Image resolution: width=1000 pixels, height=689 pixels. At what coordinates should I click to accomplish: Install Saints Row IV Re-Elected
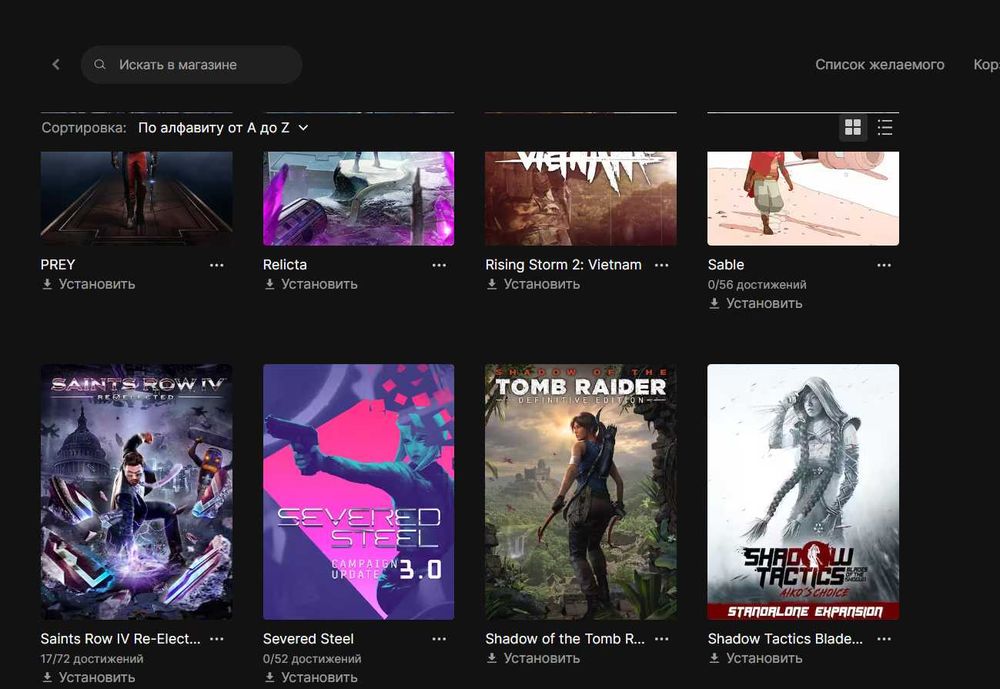coord(88,678)
